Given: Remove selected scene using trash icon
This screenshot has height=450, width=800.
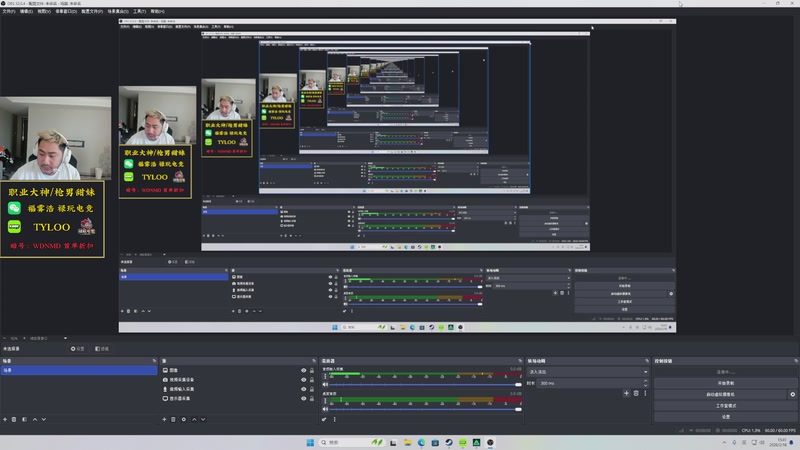Looking at the screenshot, I should 14,419.
